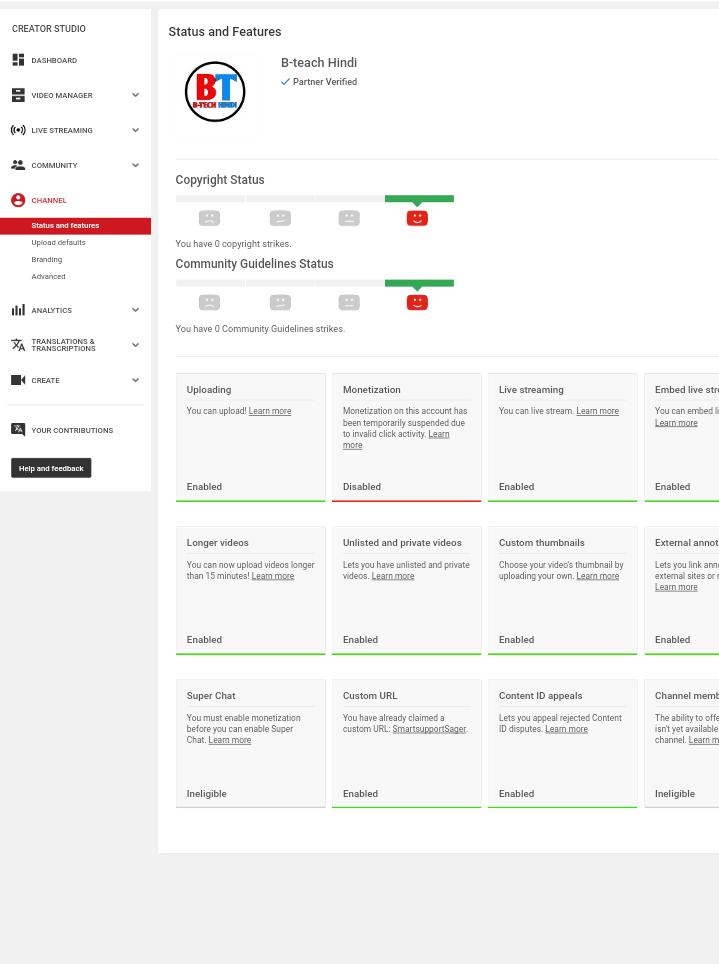Click the B-teach Hindi channel name
Viewport: 719px width, 964px height.
point(319,63)
